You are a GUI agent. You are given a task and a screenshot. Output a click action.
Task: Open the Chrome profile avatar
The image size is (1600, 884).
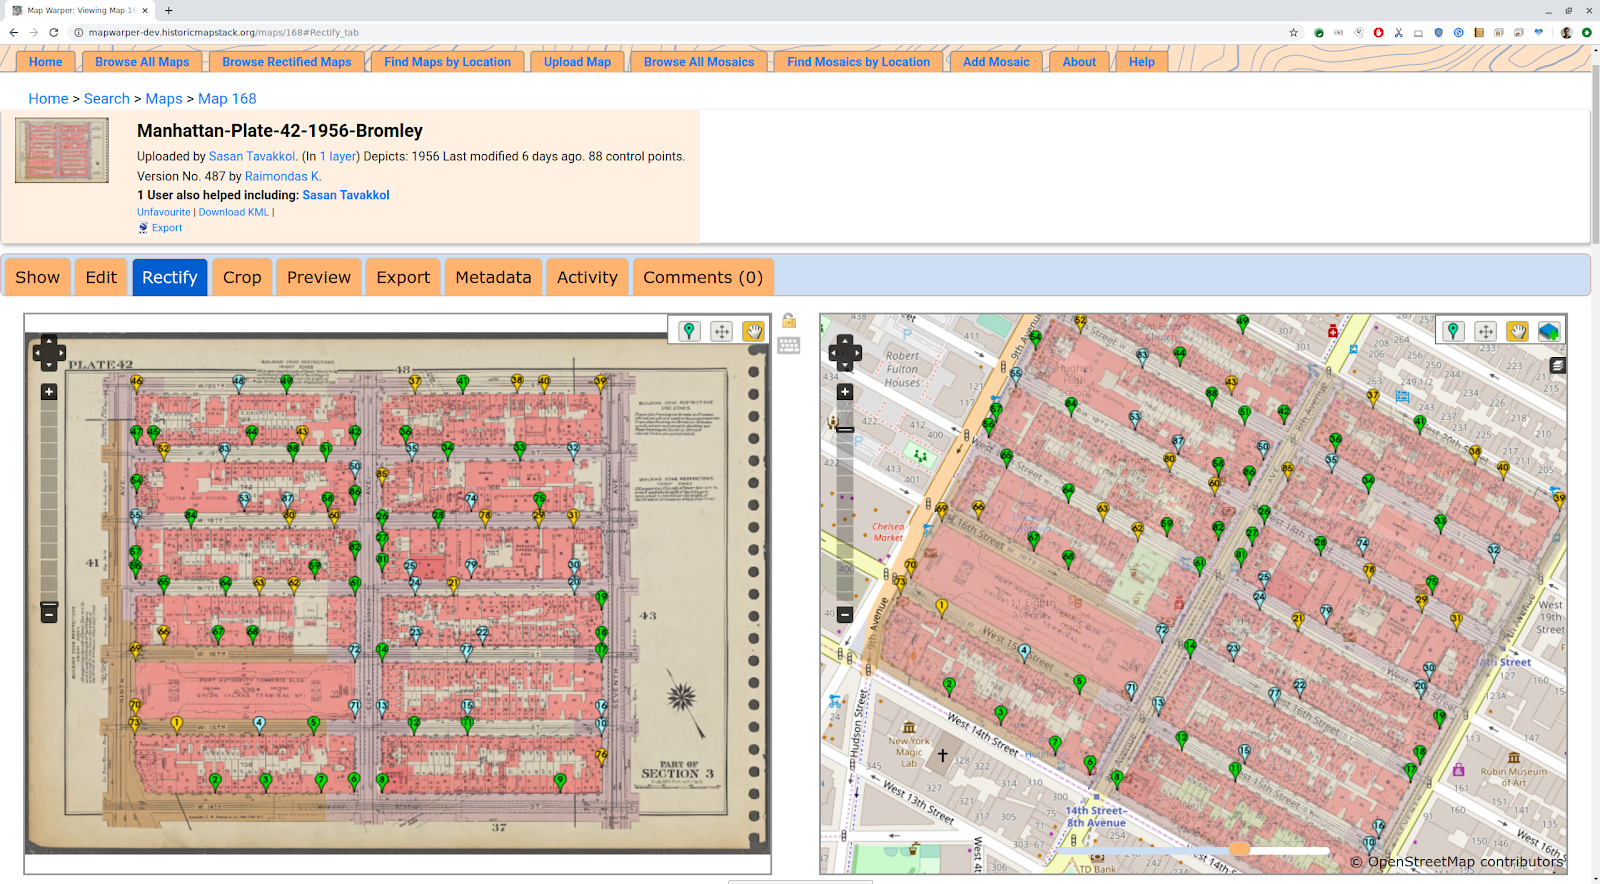pyautogui.click(x=1566, y=32)
